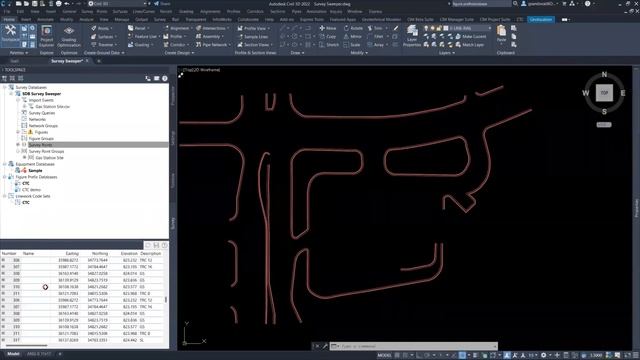
Task: Expand the Layers panel title
Action: (x=447, y=53)
